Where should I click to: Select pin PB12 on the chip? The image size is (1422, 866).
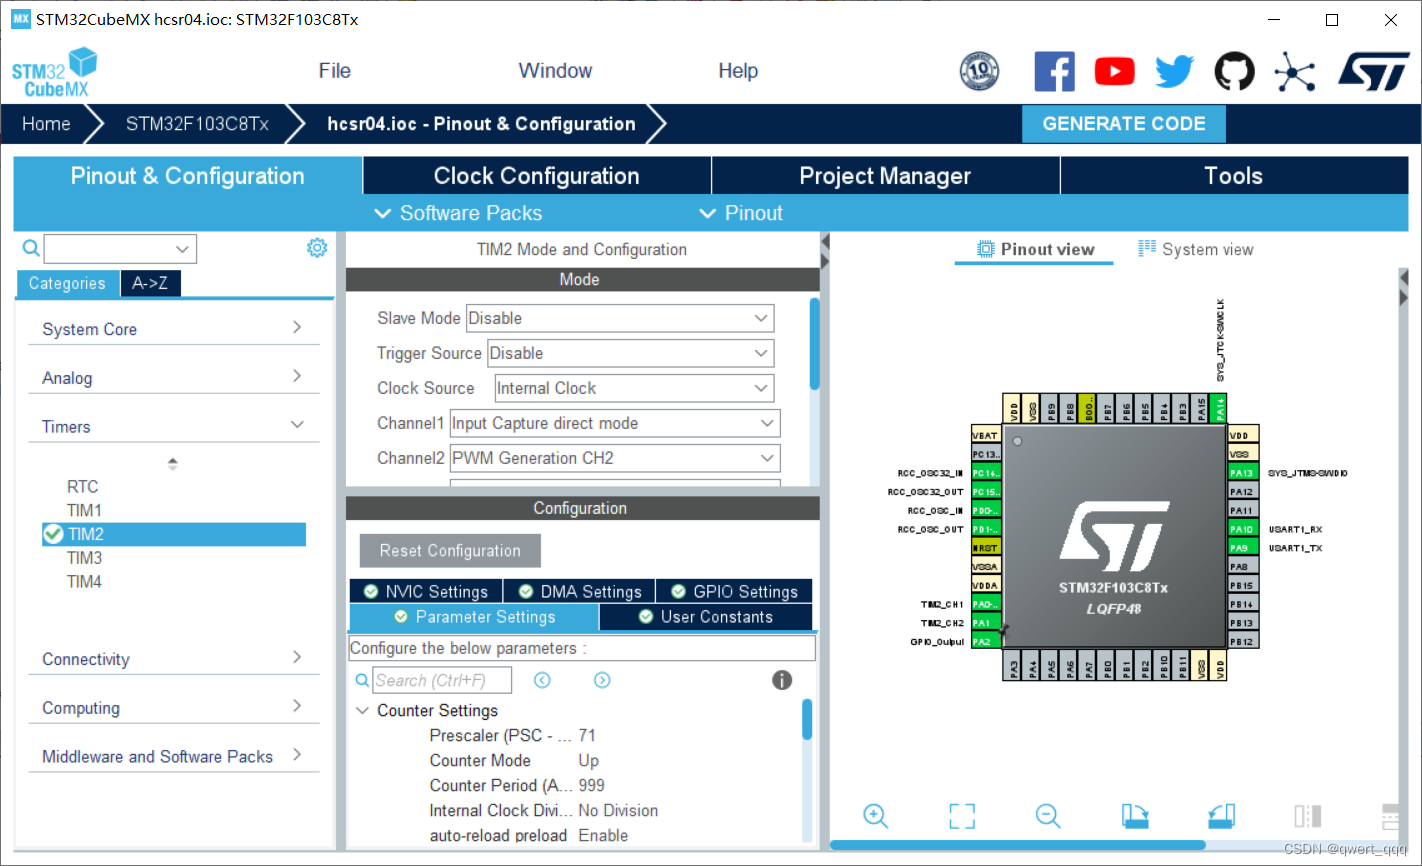(1241, 642)
